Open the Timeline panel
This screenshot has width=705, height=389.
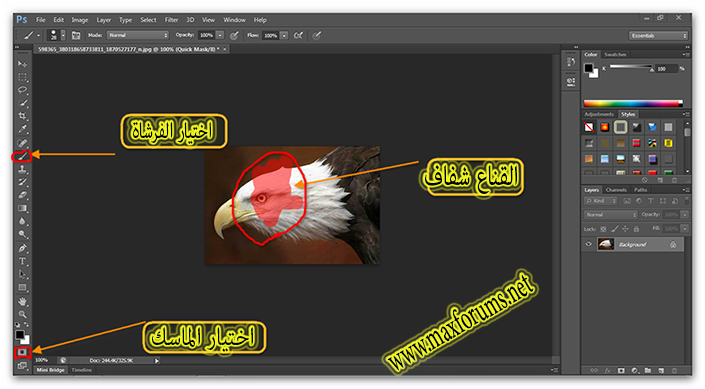[81, 370]
